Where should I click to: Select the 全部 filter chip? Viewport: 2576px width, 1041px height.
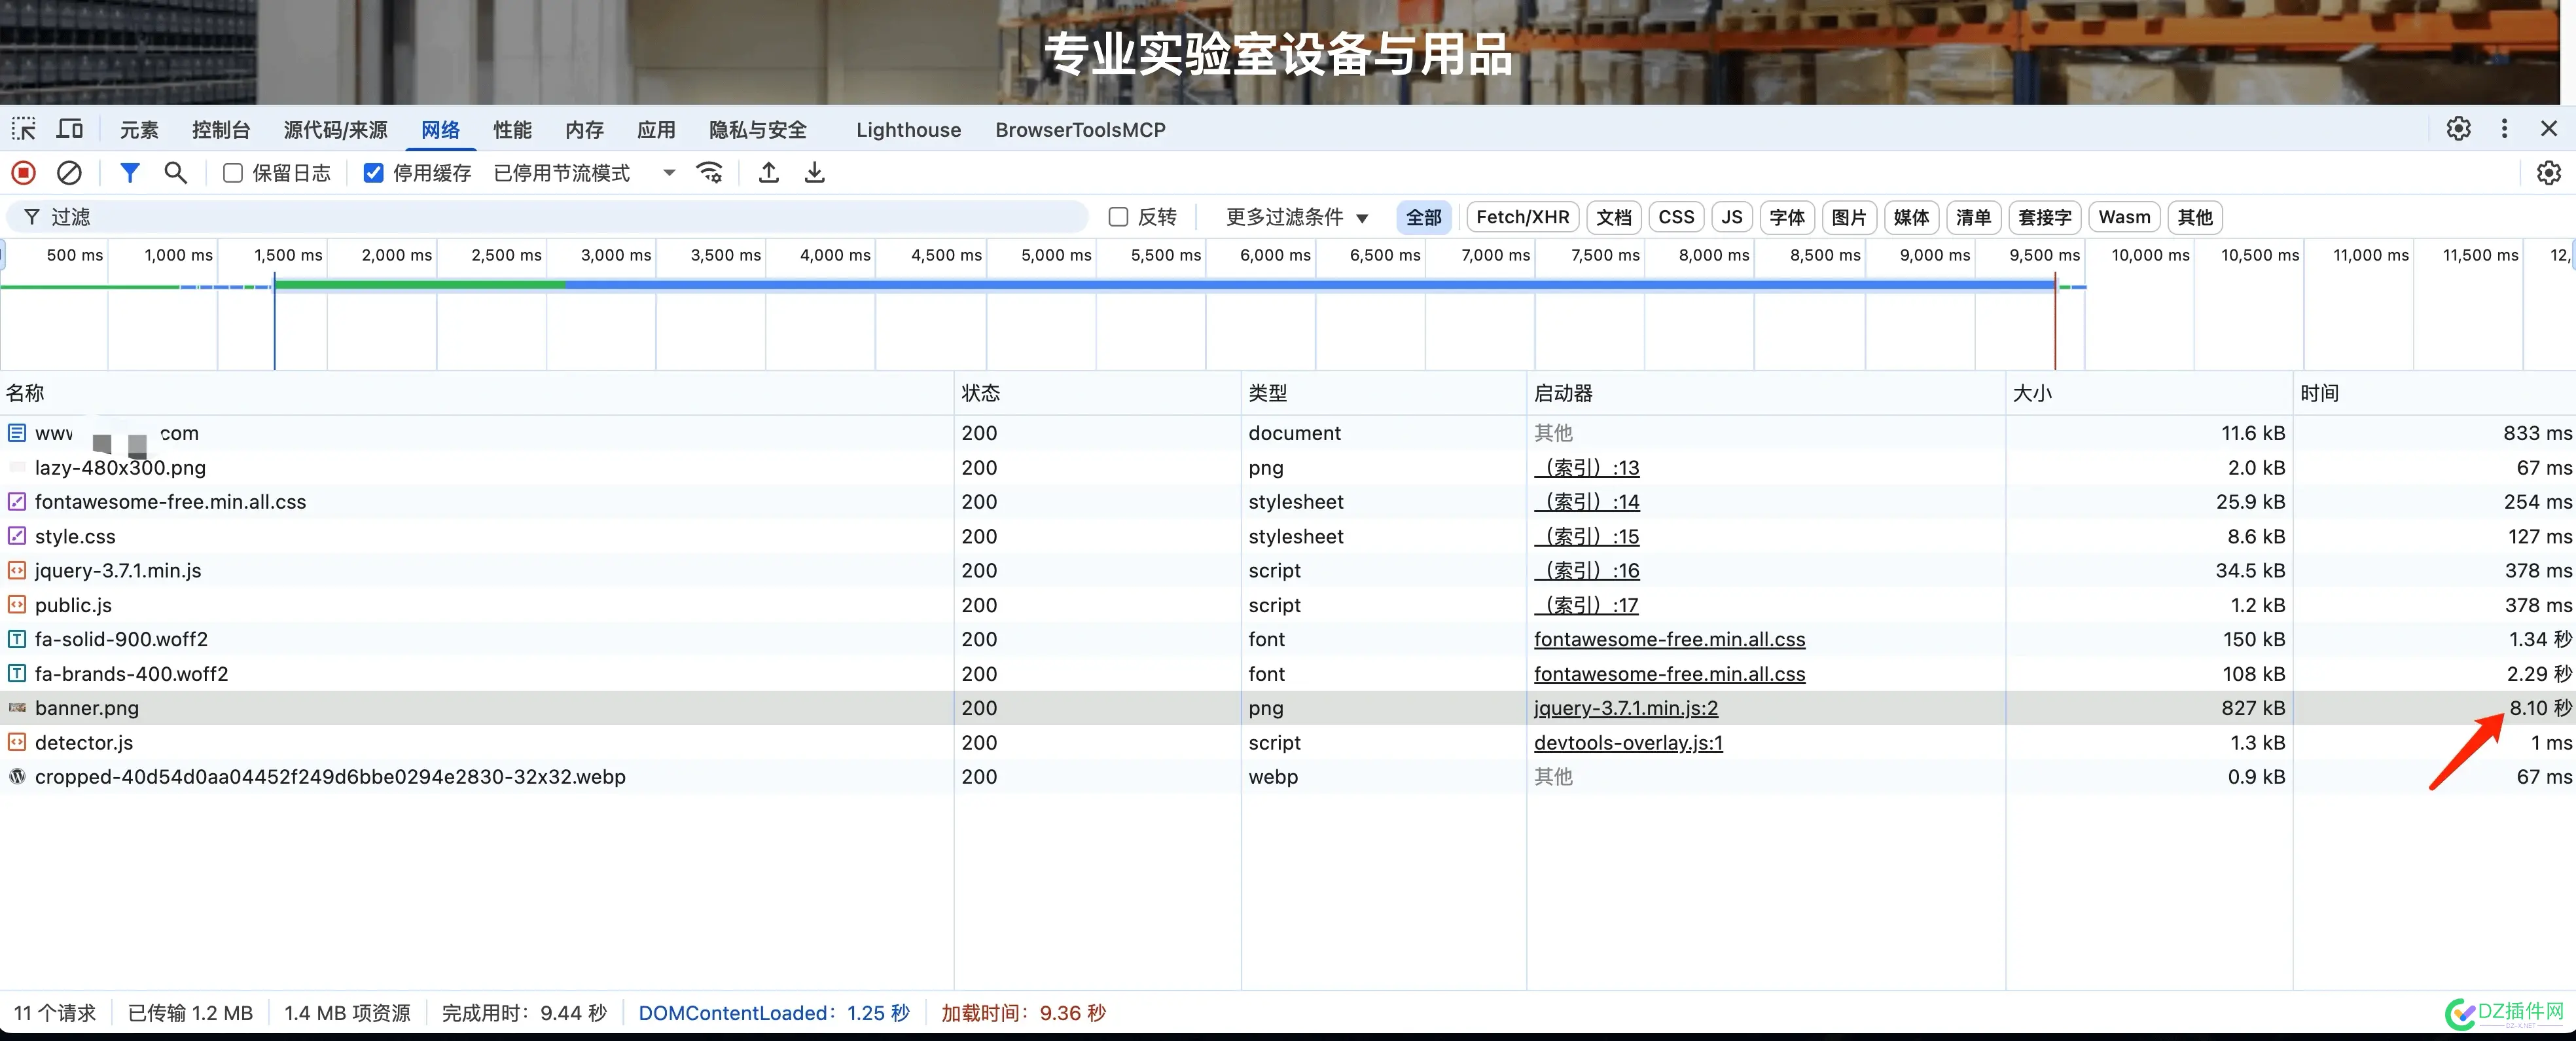[1424, 217]
